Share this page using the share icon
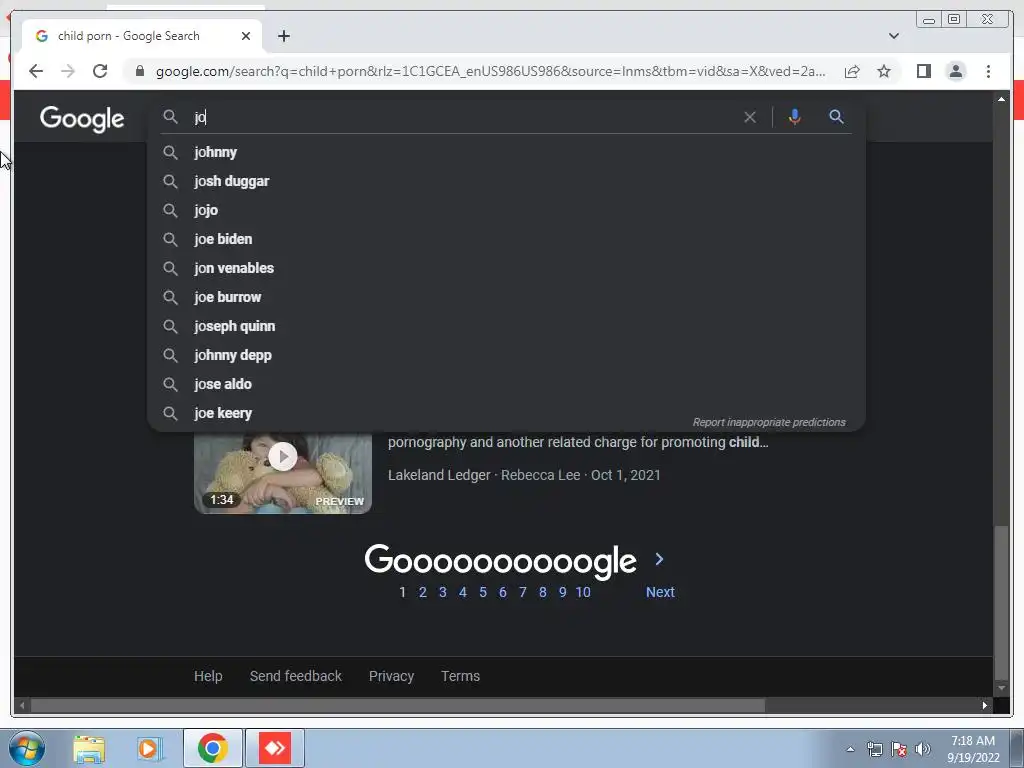The width and height of the screenshot is (1024, 768). point(852,71)
